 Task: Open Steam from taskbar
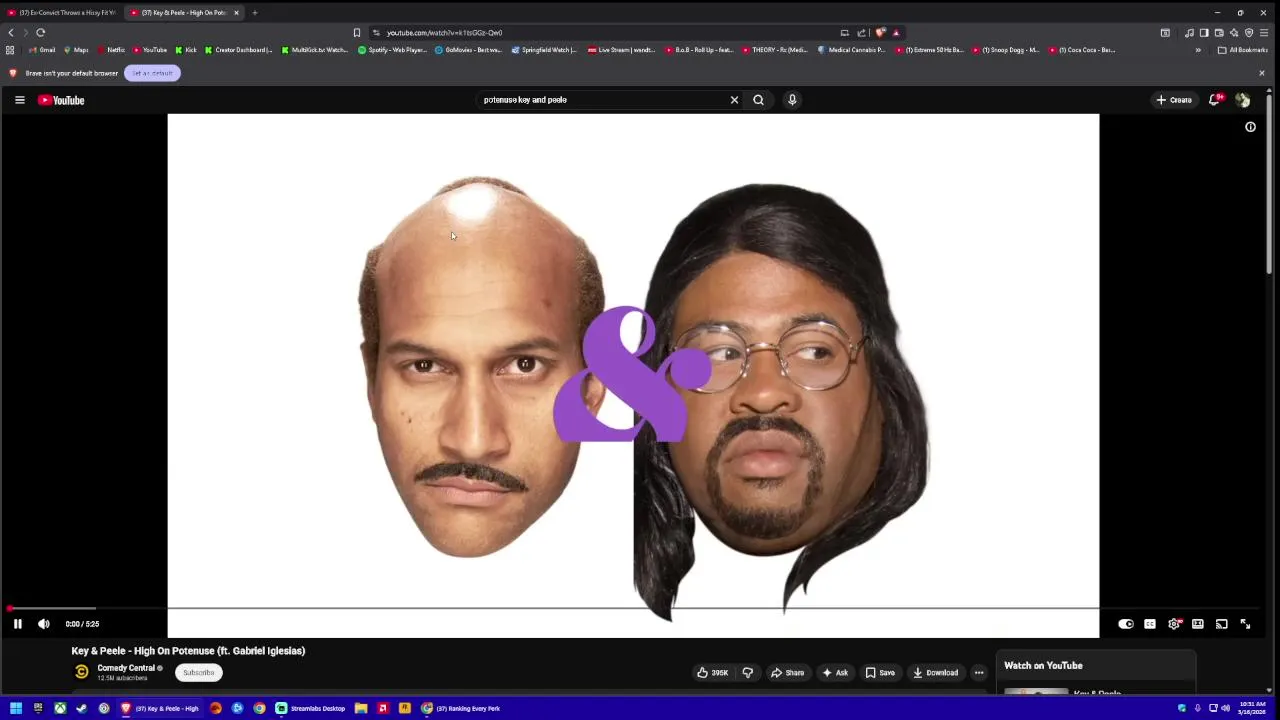[x=82, y=708]
